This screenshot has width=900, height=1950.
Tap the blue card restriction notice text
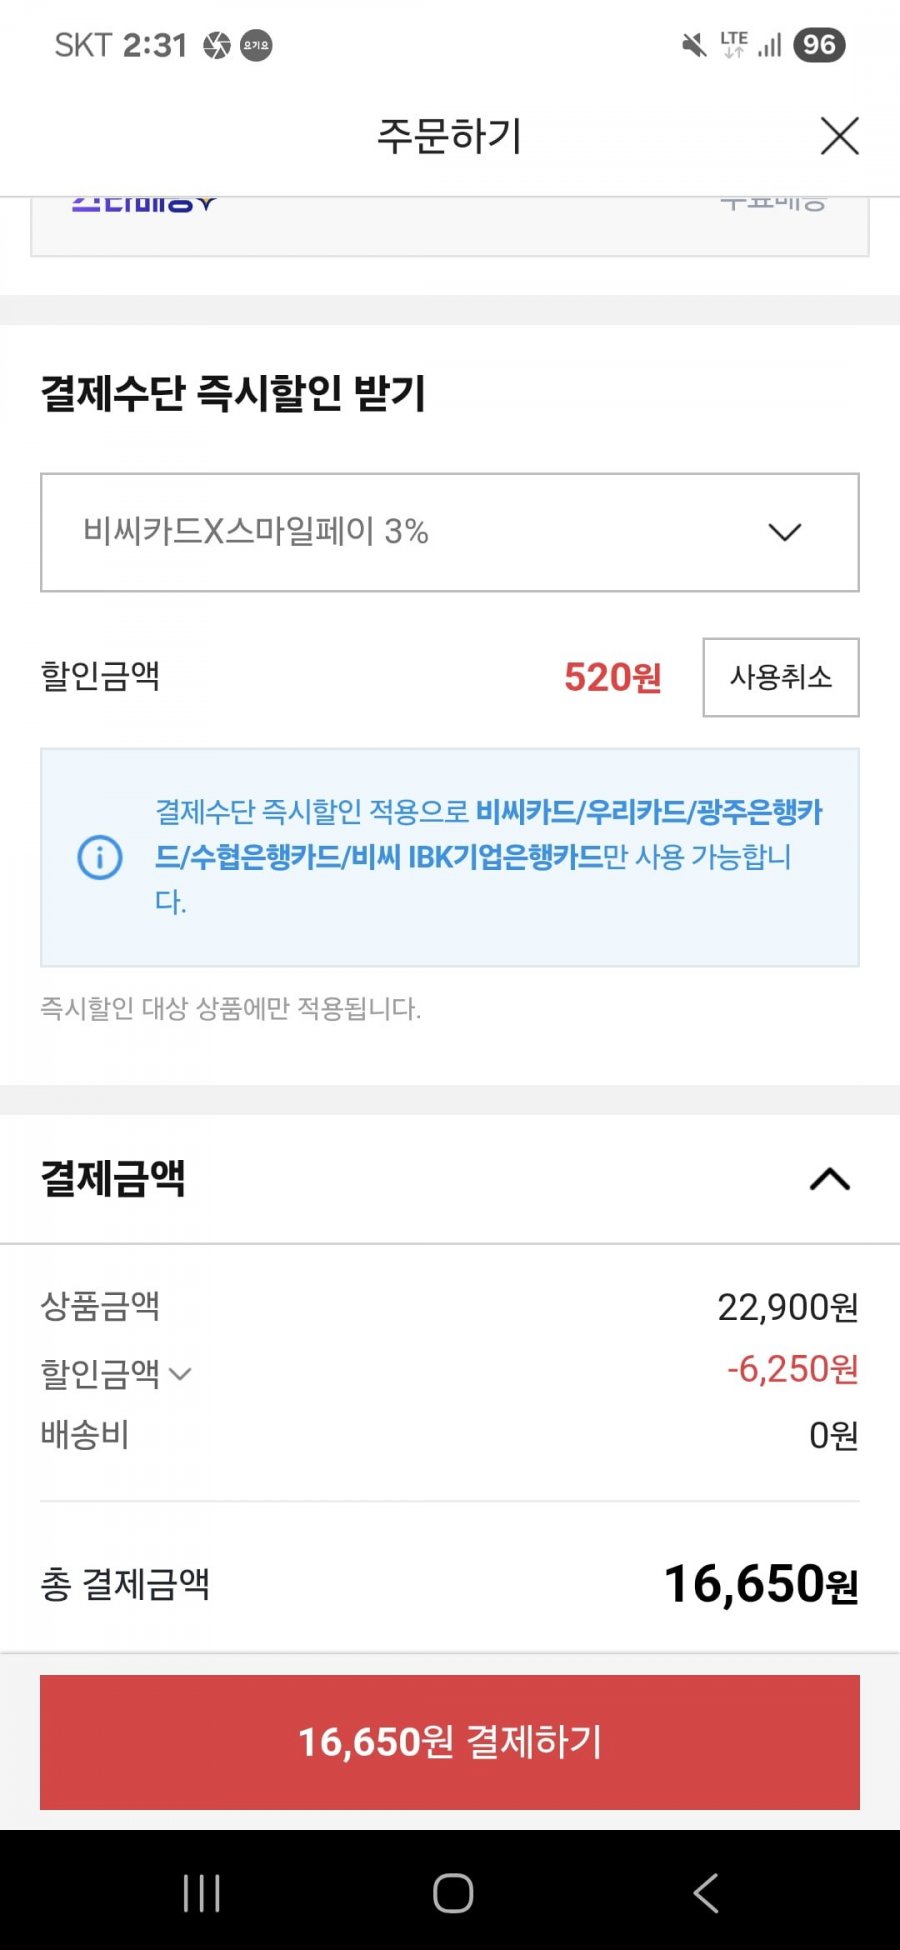coord(488,857)
